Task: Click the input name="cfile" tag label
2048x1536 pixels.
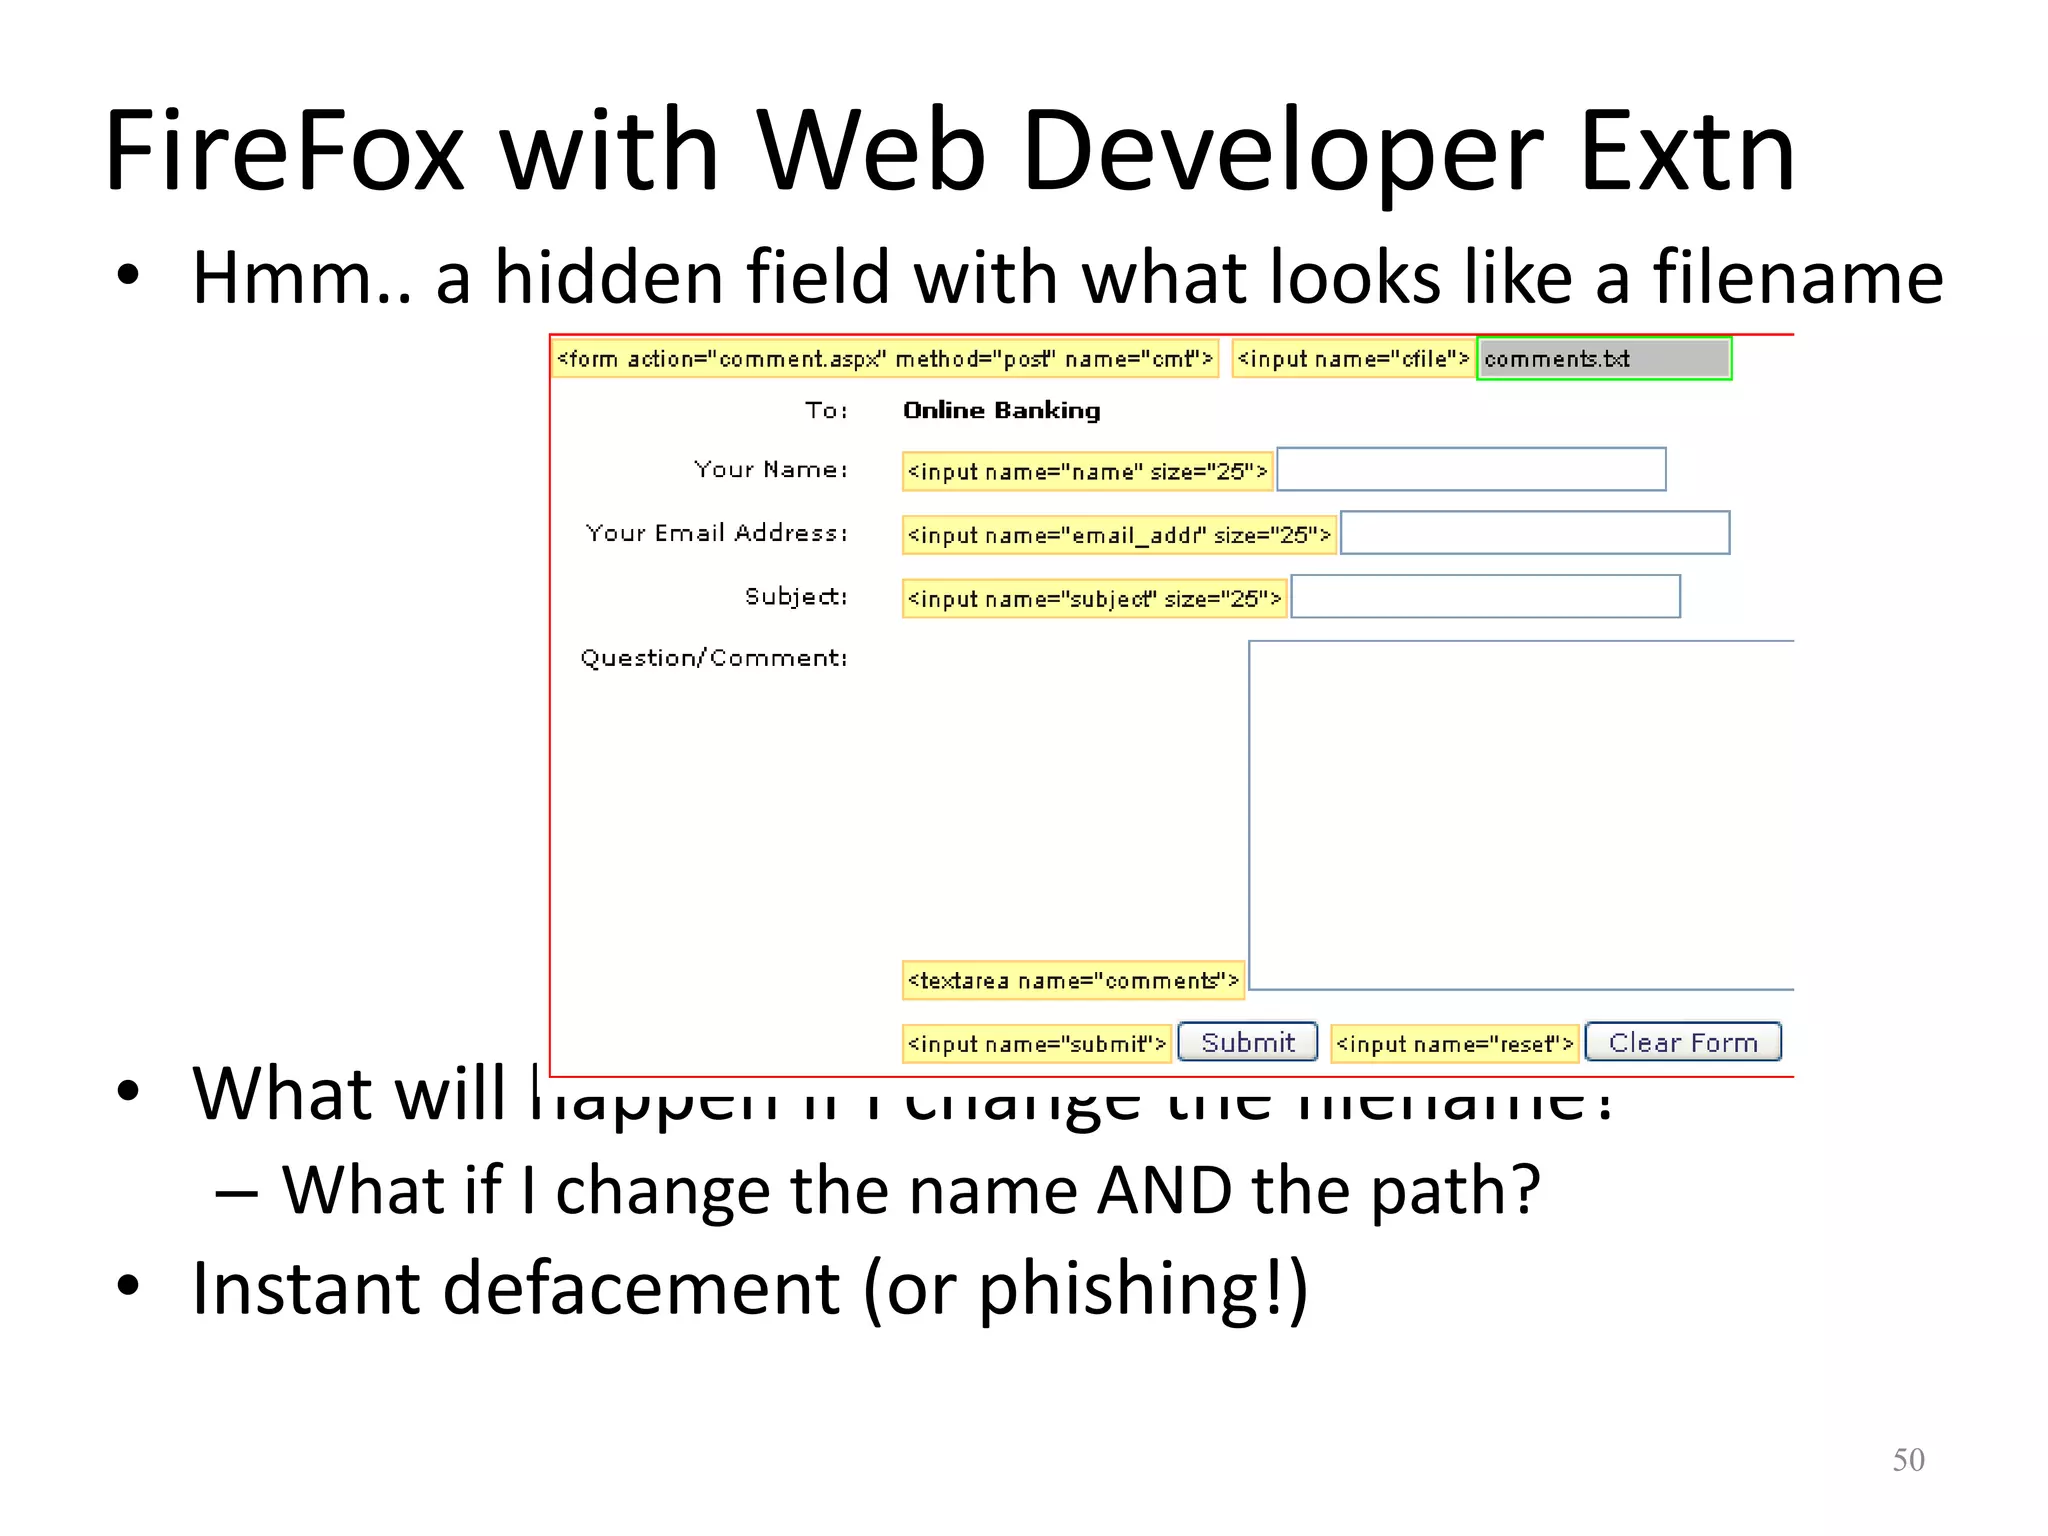Action: tap(1353, 359)
